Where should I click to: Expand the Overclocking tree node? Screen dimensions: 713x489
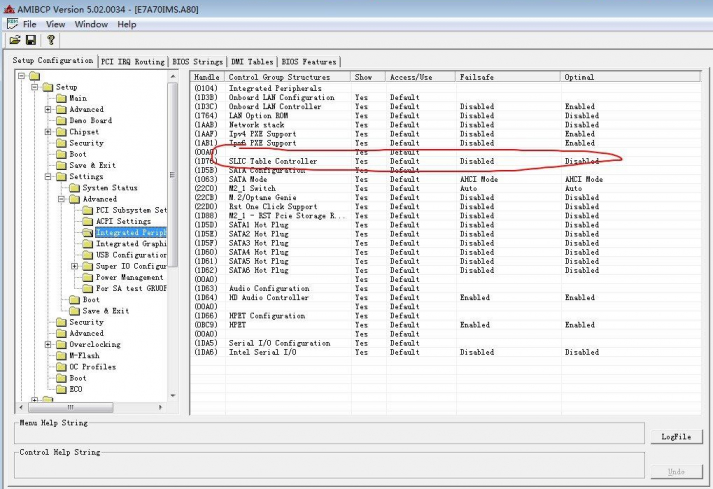click(x=48, y=345)
